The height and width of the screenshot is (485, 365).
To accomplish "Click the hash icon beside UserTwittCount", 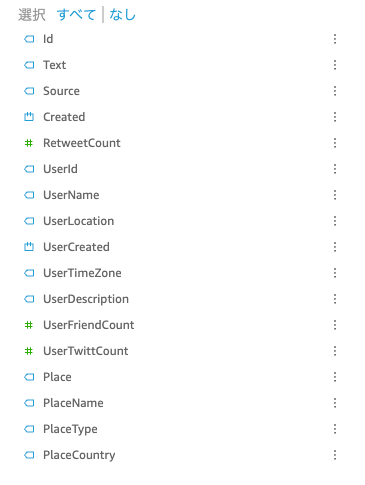I will (x=29, y=351).
